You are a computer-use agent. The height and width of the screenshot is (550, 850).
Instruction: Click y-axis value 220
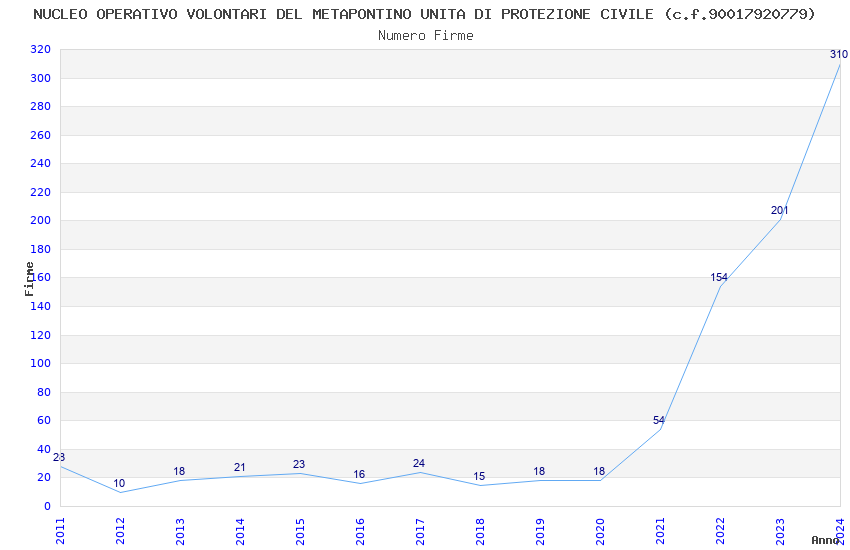41,192
